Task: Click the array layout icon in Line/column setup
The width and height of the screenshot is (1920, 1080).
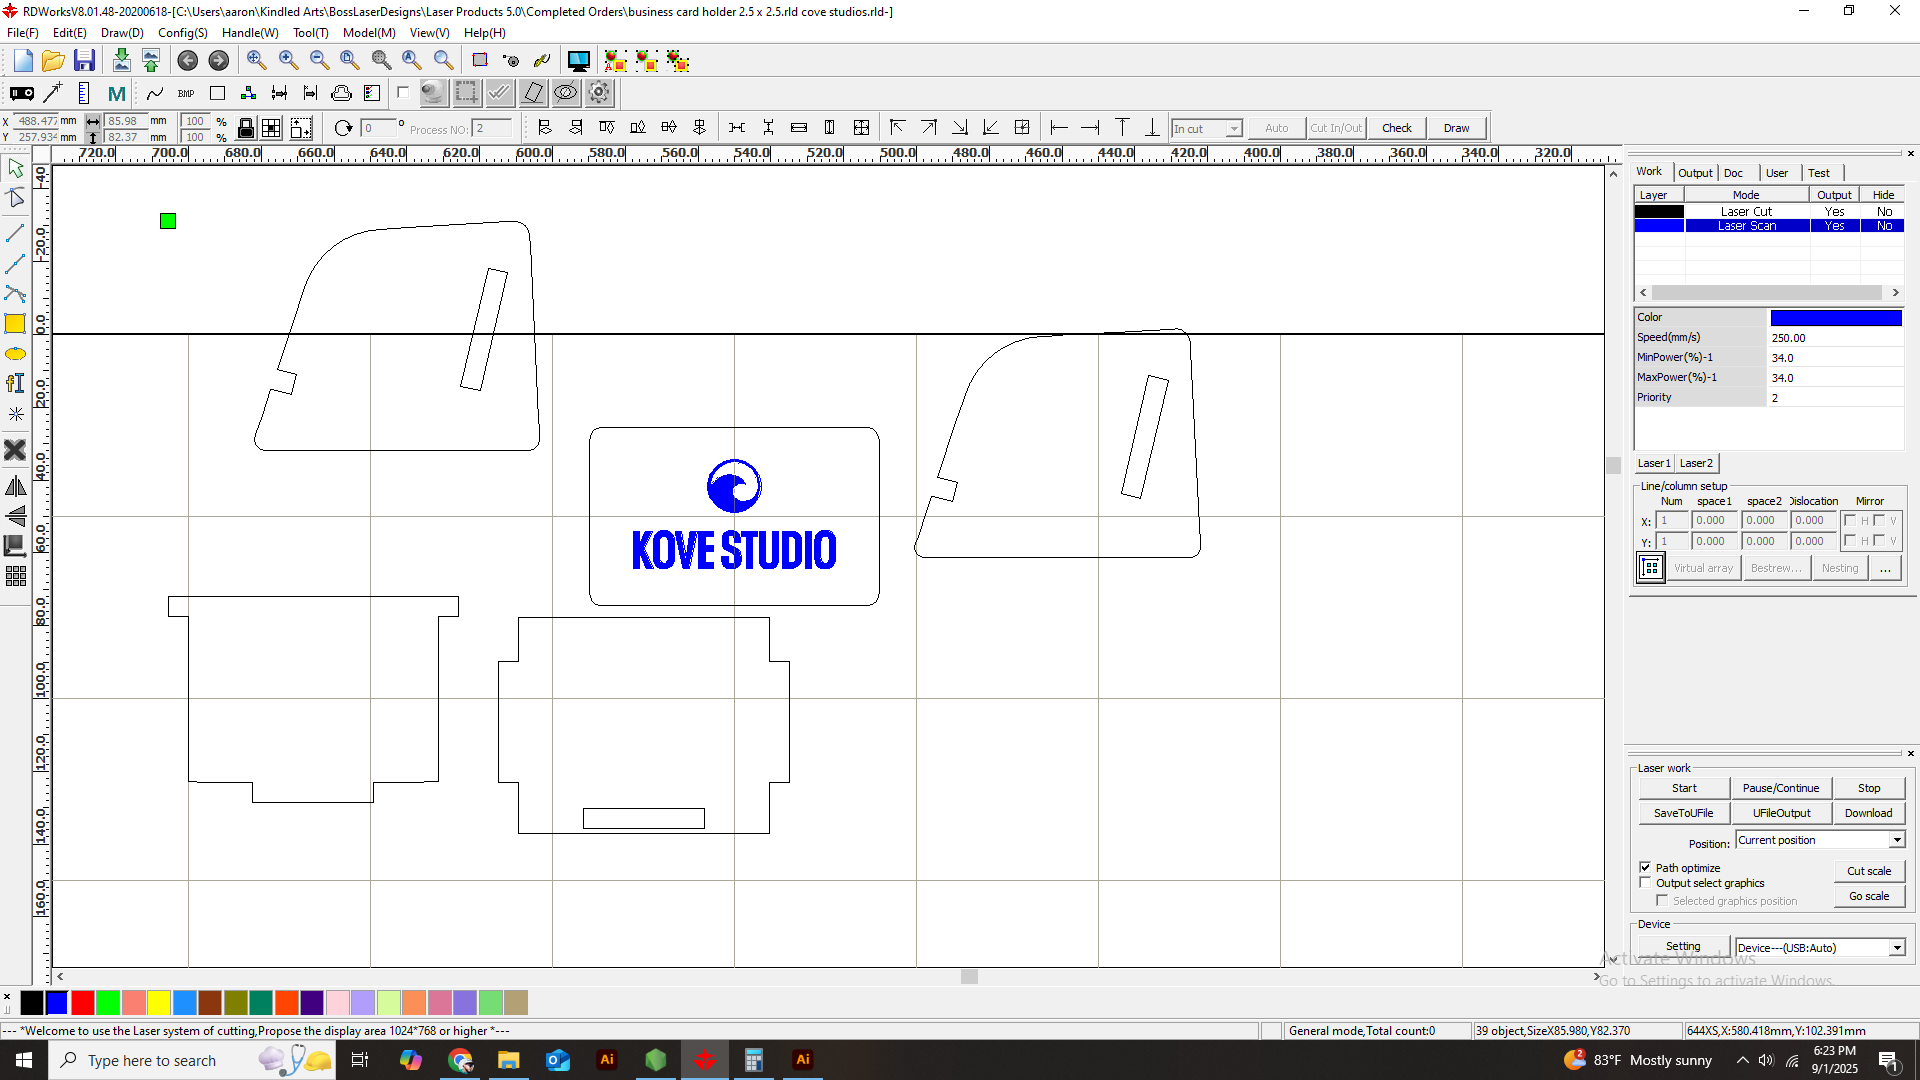Action: pyautogui.click(x=1651, y=568)
